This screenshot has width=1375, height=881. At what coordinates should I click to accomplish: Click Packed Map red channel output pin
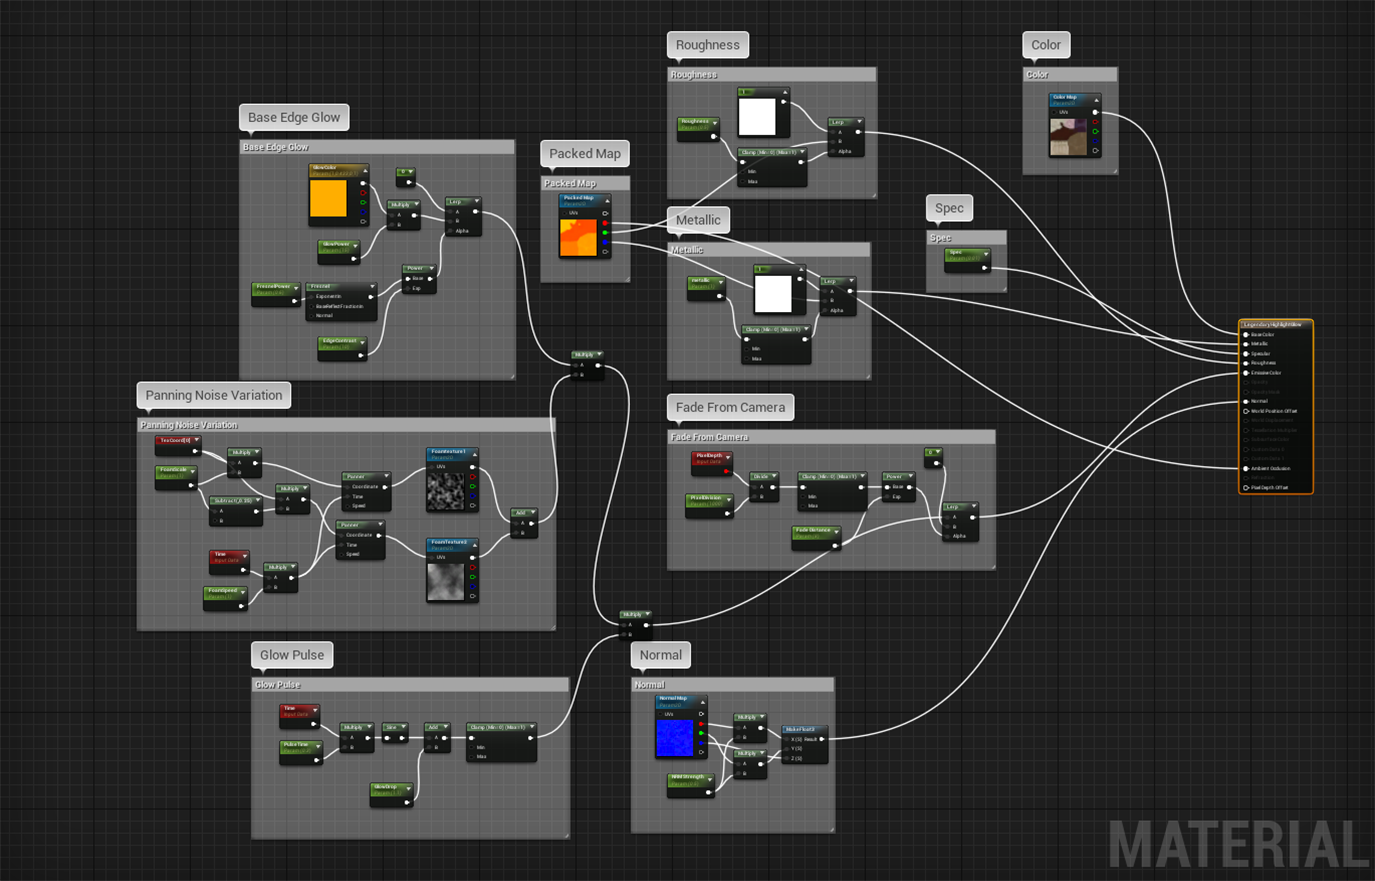(605, 223)
